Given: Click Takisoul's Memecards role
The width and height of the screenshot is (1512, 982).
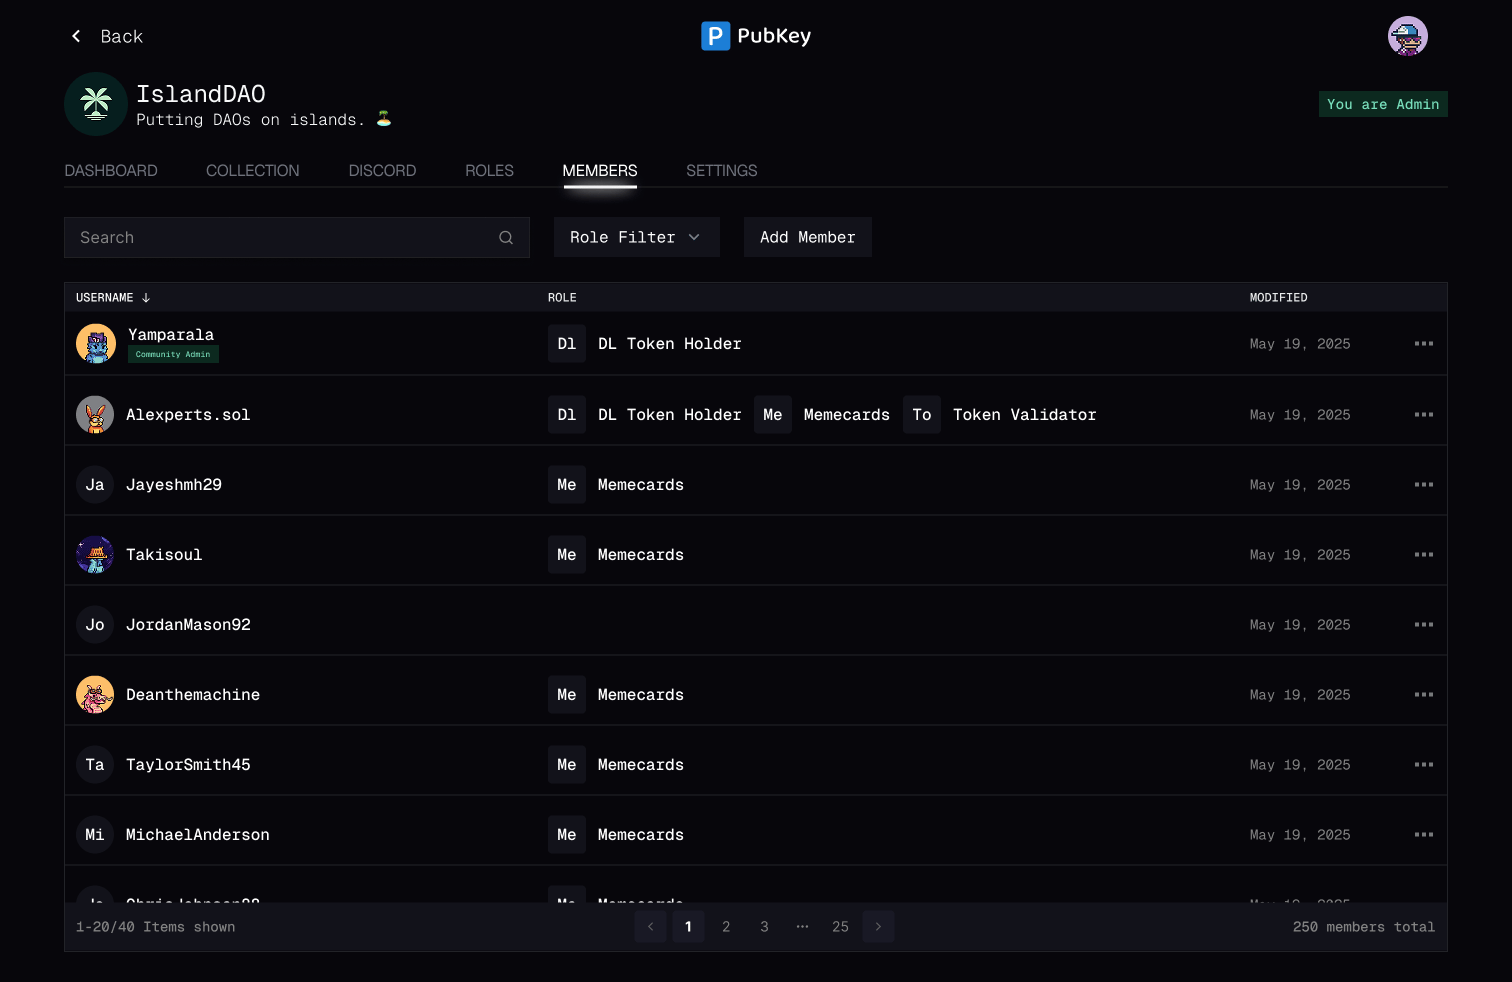Looking at the screenshot, I should 616,555.
